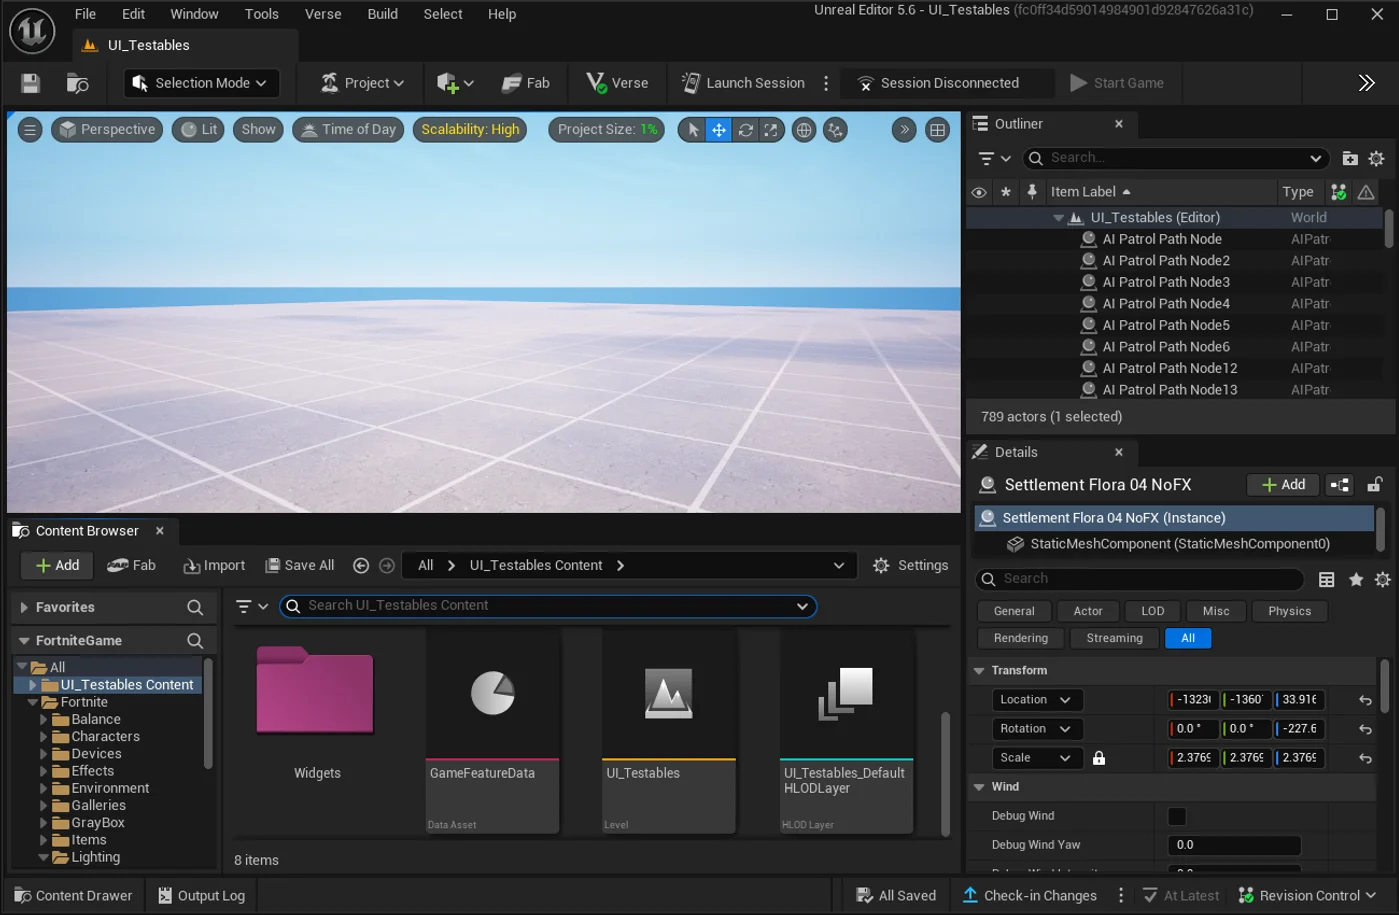1399x915 pixels.
Task: Toggle the Outliner pinned column header
Action: (1032, 192)
